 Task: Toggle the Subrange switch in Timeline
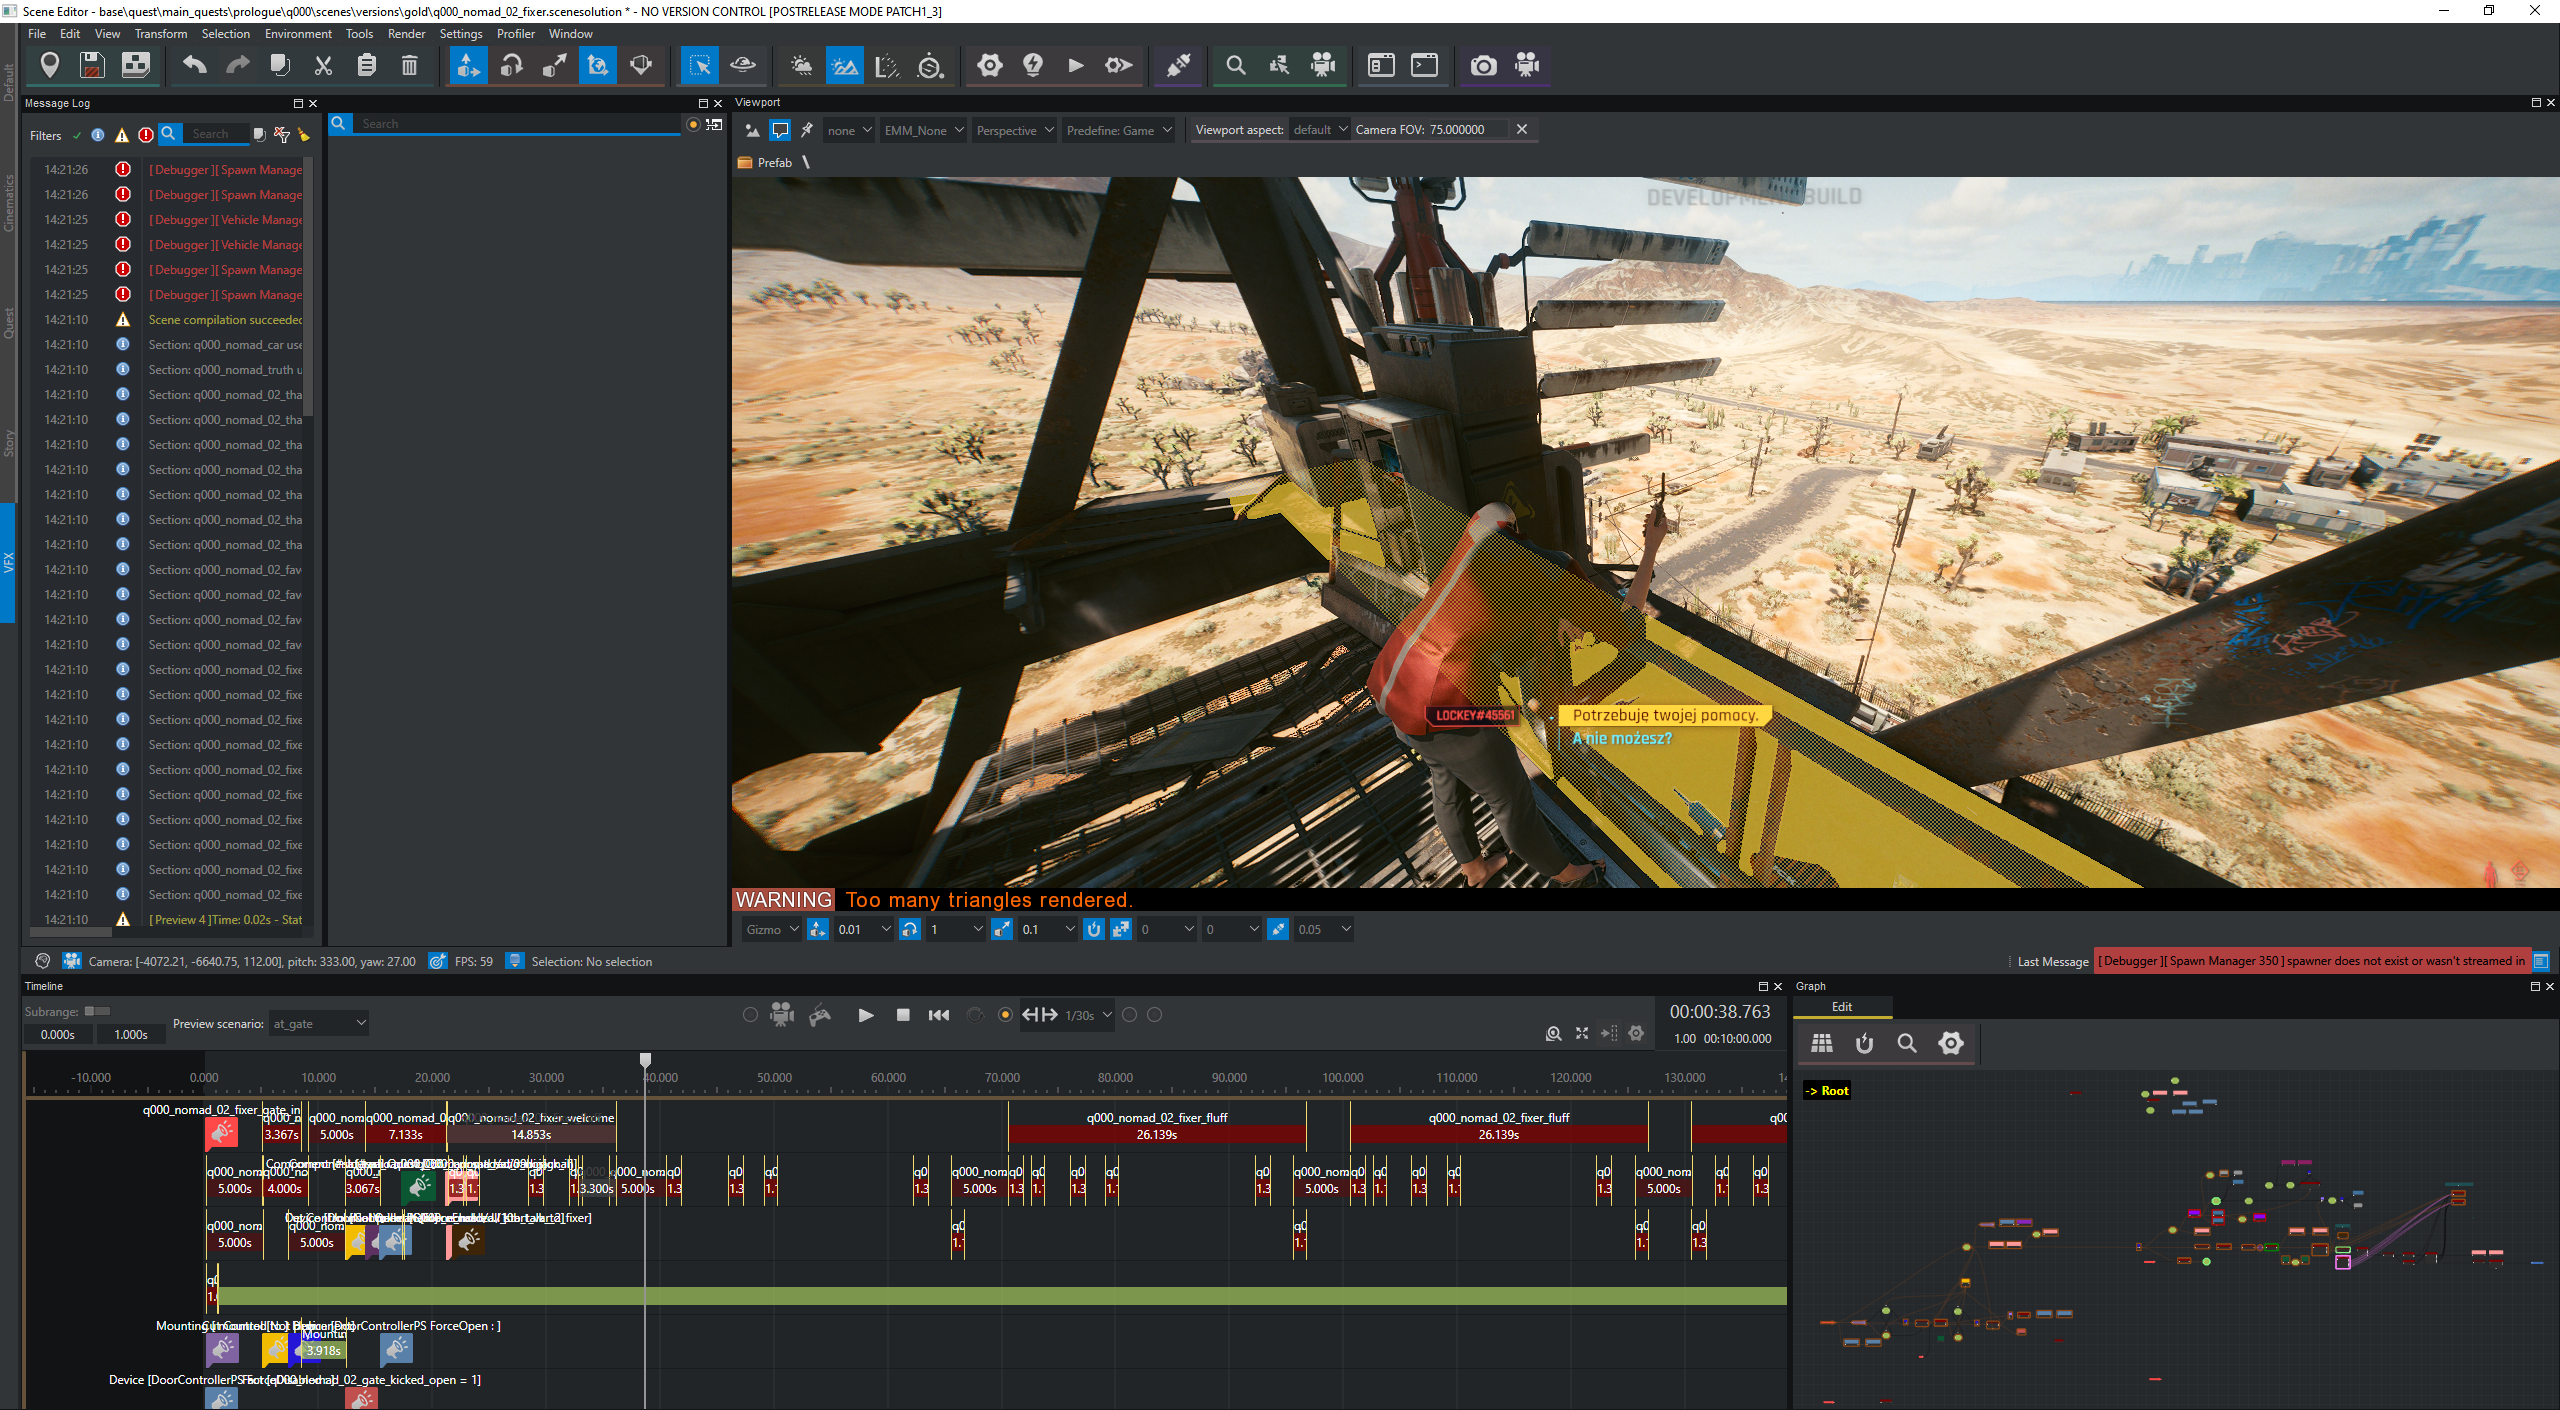click(x=97, y=1011)
